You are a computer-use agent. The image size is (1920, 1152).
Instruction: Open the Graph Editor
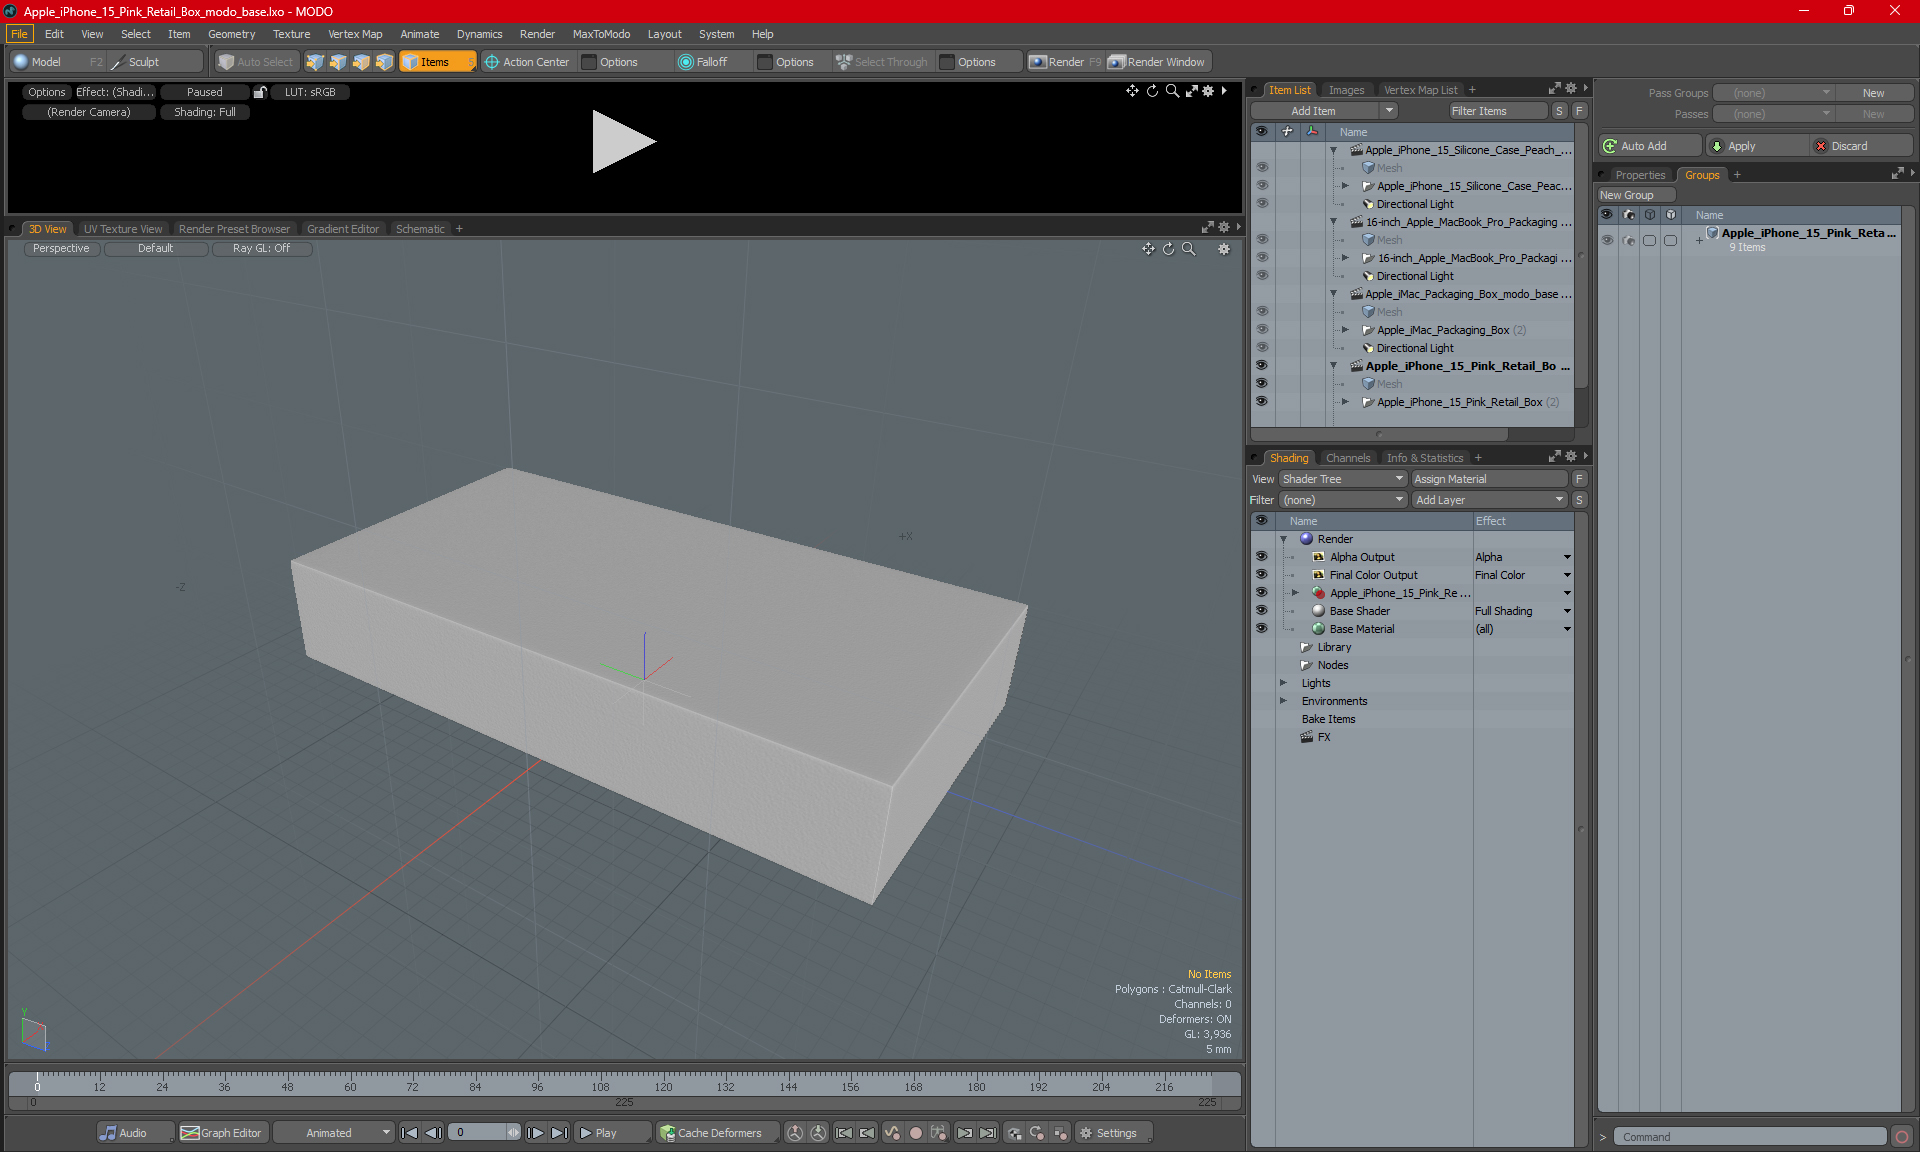pos(221,1133)
